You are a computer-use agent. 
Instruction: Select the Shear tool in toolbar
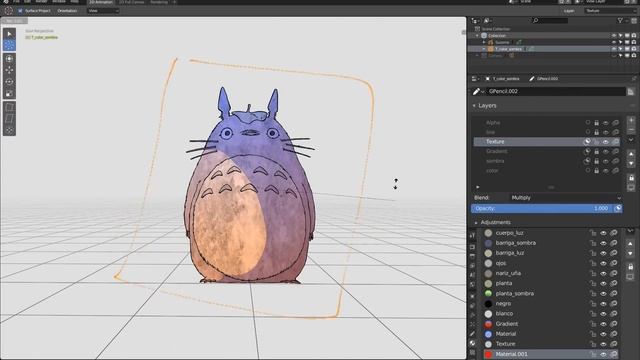[9, 119]
